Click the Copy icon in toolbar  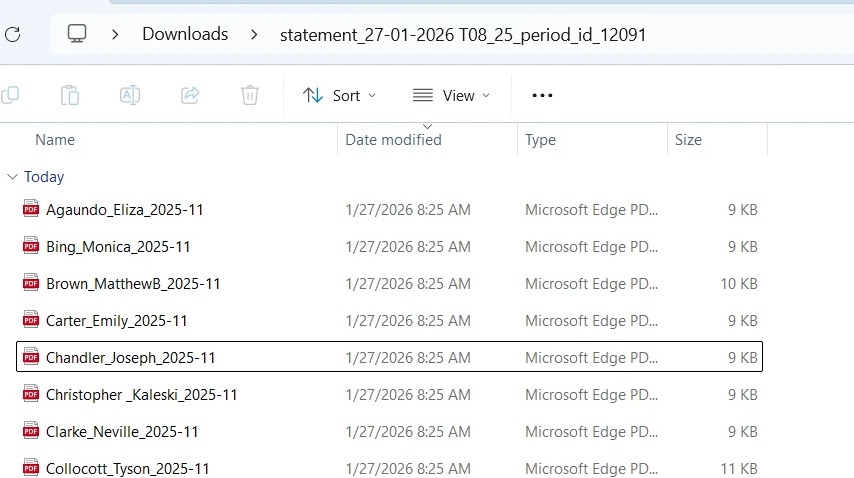coord(10,95)
